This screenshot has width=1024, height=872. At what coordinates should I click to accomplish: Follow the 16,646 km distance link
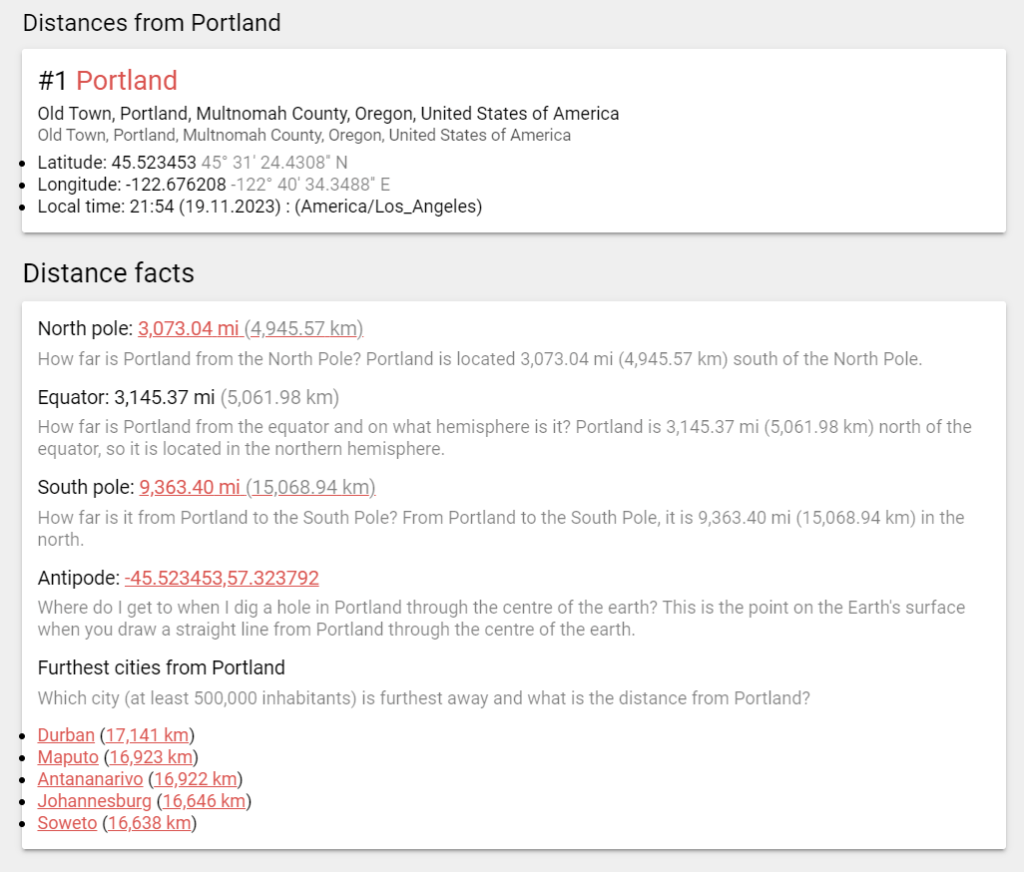click(204, 801)
